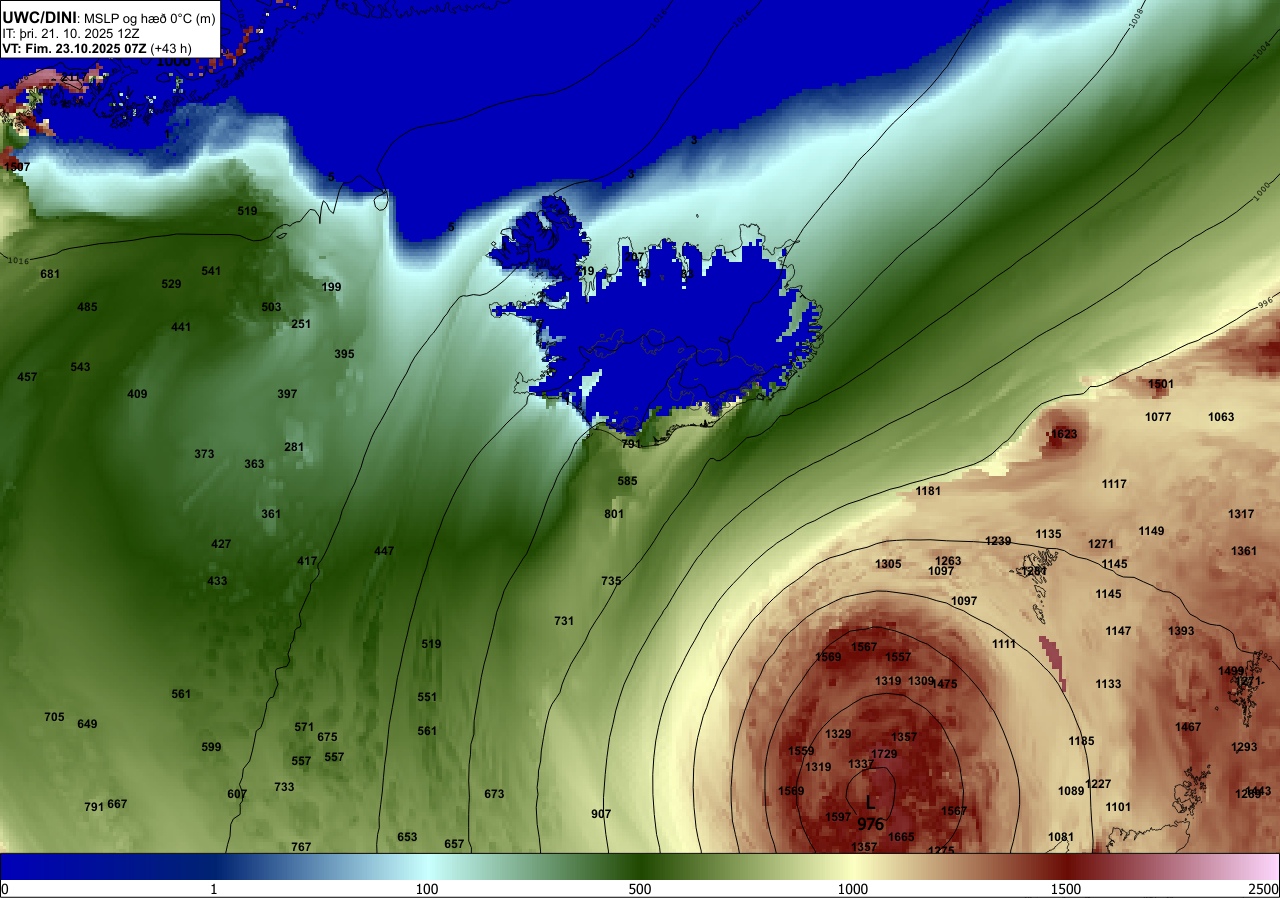The image size is (1280, 898).
Task: Select the 1063 value on the map
Action: pyautogui.click(x=1221, y=417)
